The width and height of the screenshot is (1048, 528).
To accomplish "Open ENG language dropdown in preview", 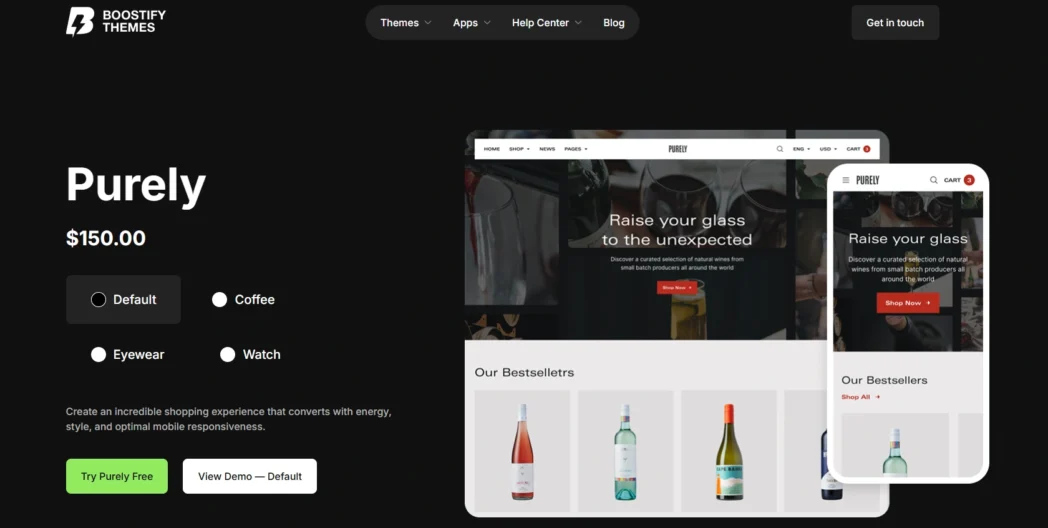I will [801, 149].
